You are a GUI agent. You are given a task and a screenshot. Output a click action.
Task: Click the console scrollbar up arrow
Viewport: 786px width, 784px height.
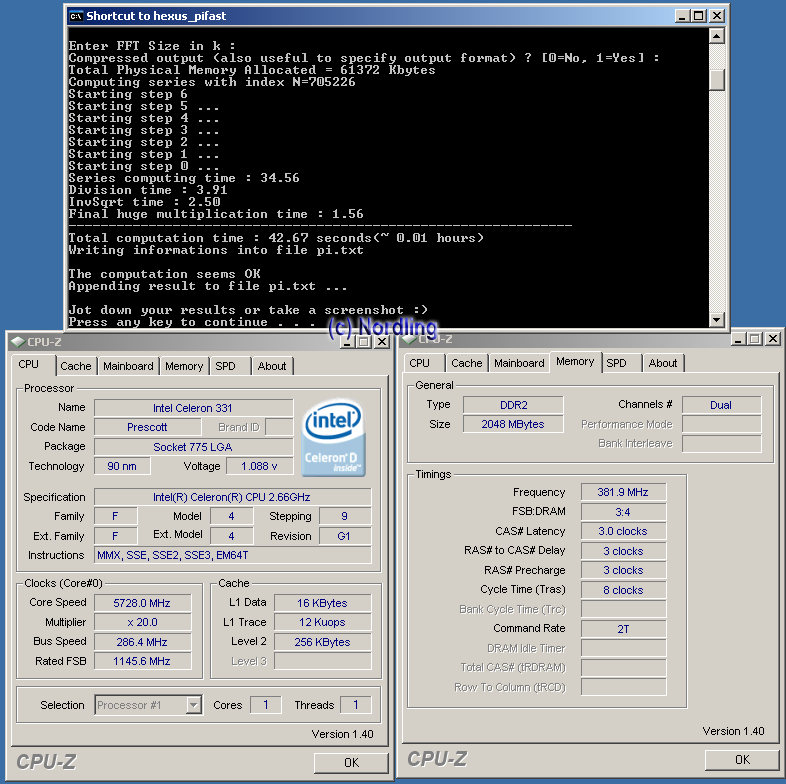coord(717,36)
